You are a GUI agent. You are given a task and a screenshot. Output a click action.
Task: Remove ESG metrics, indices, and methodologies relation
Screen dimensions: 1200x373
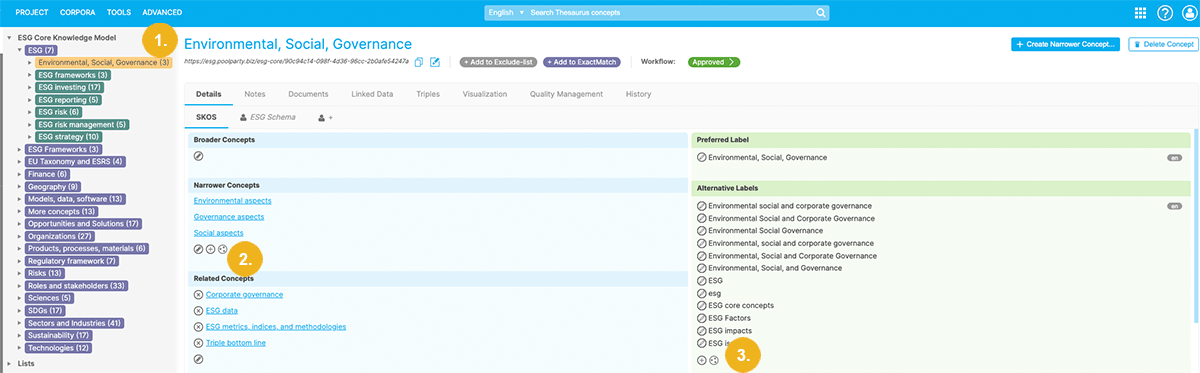click(198, 326)
